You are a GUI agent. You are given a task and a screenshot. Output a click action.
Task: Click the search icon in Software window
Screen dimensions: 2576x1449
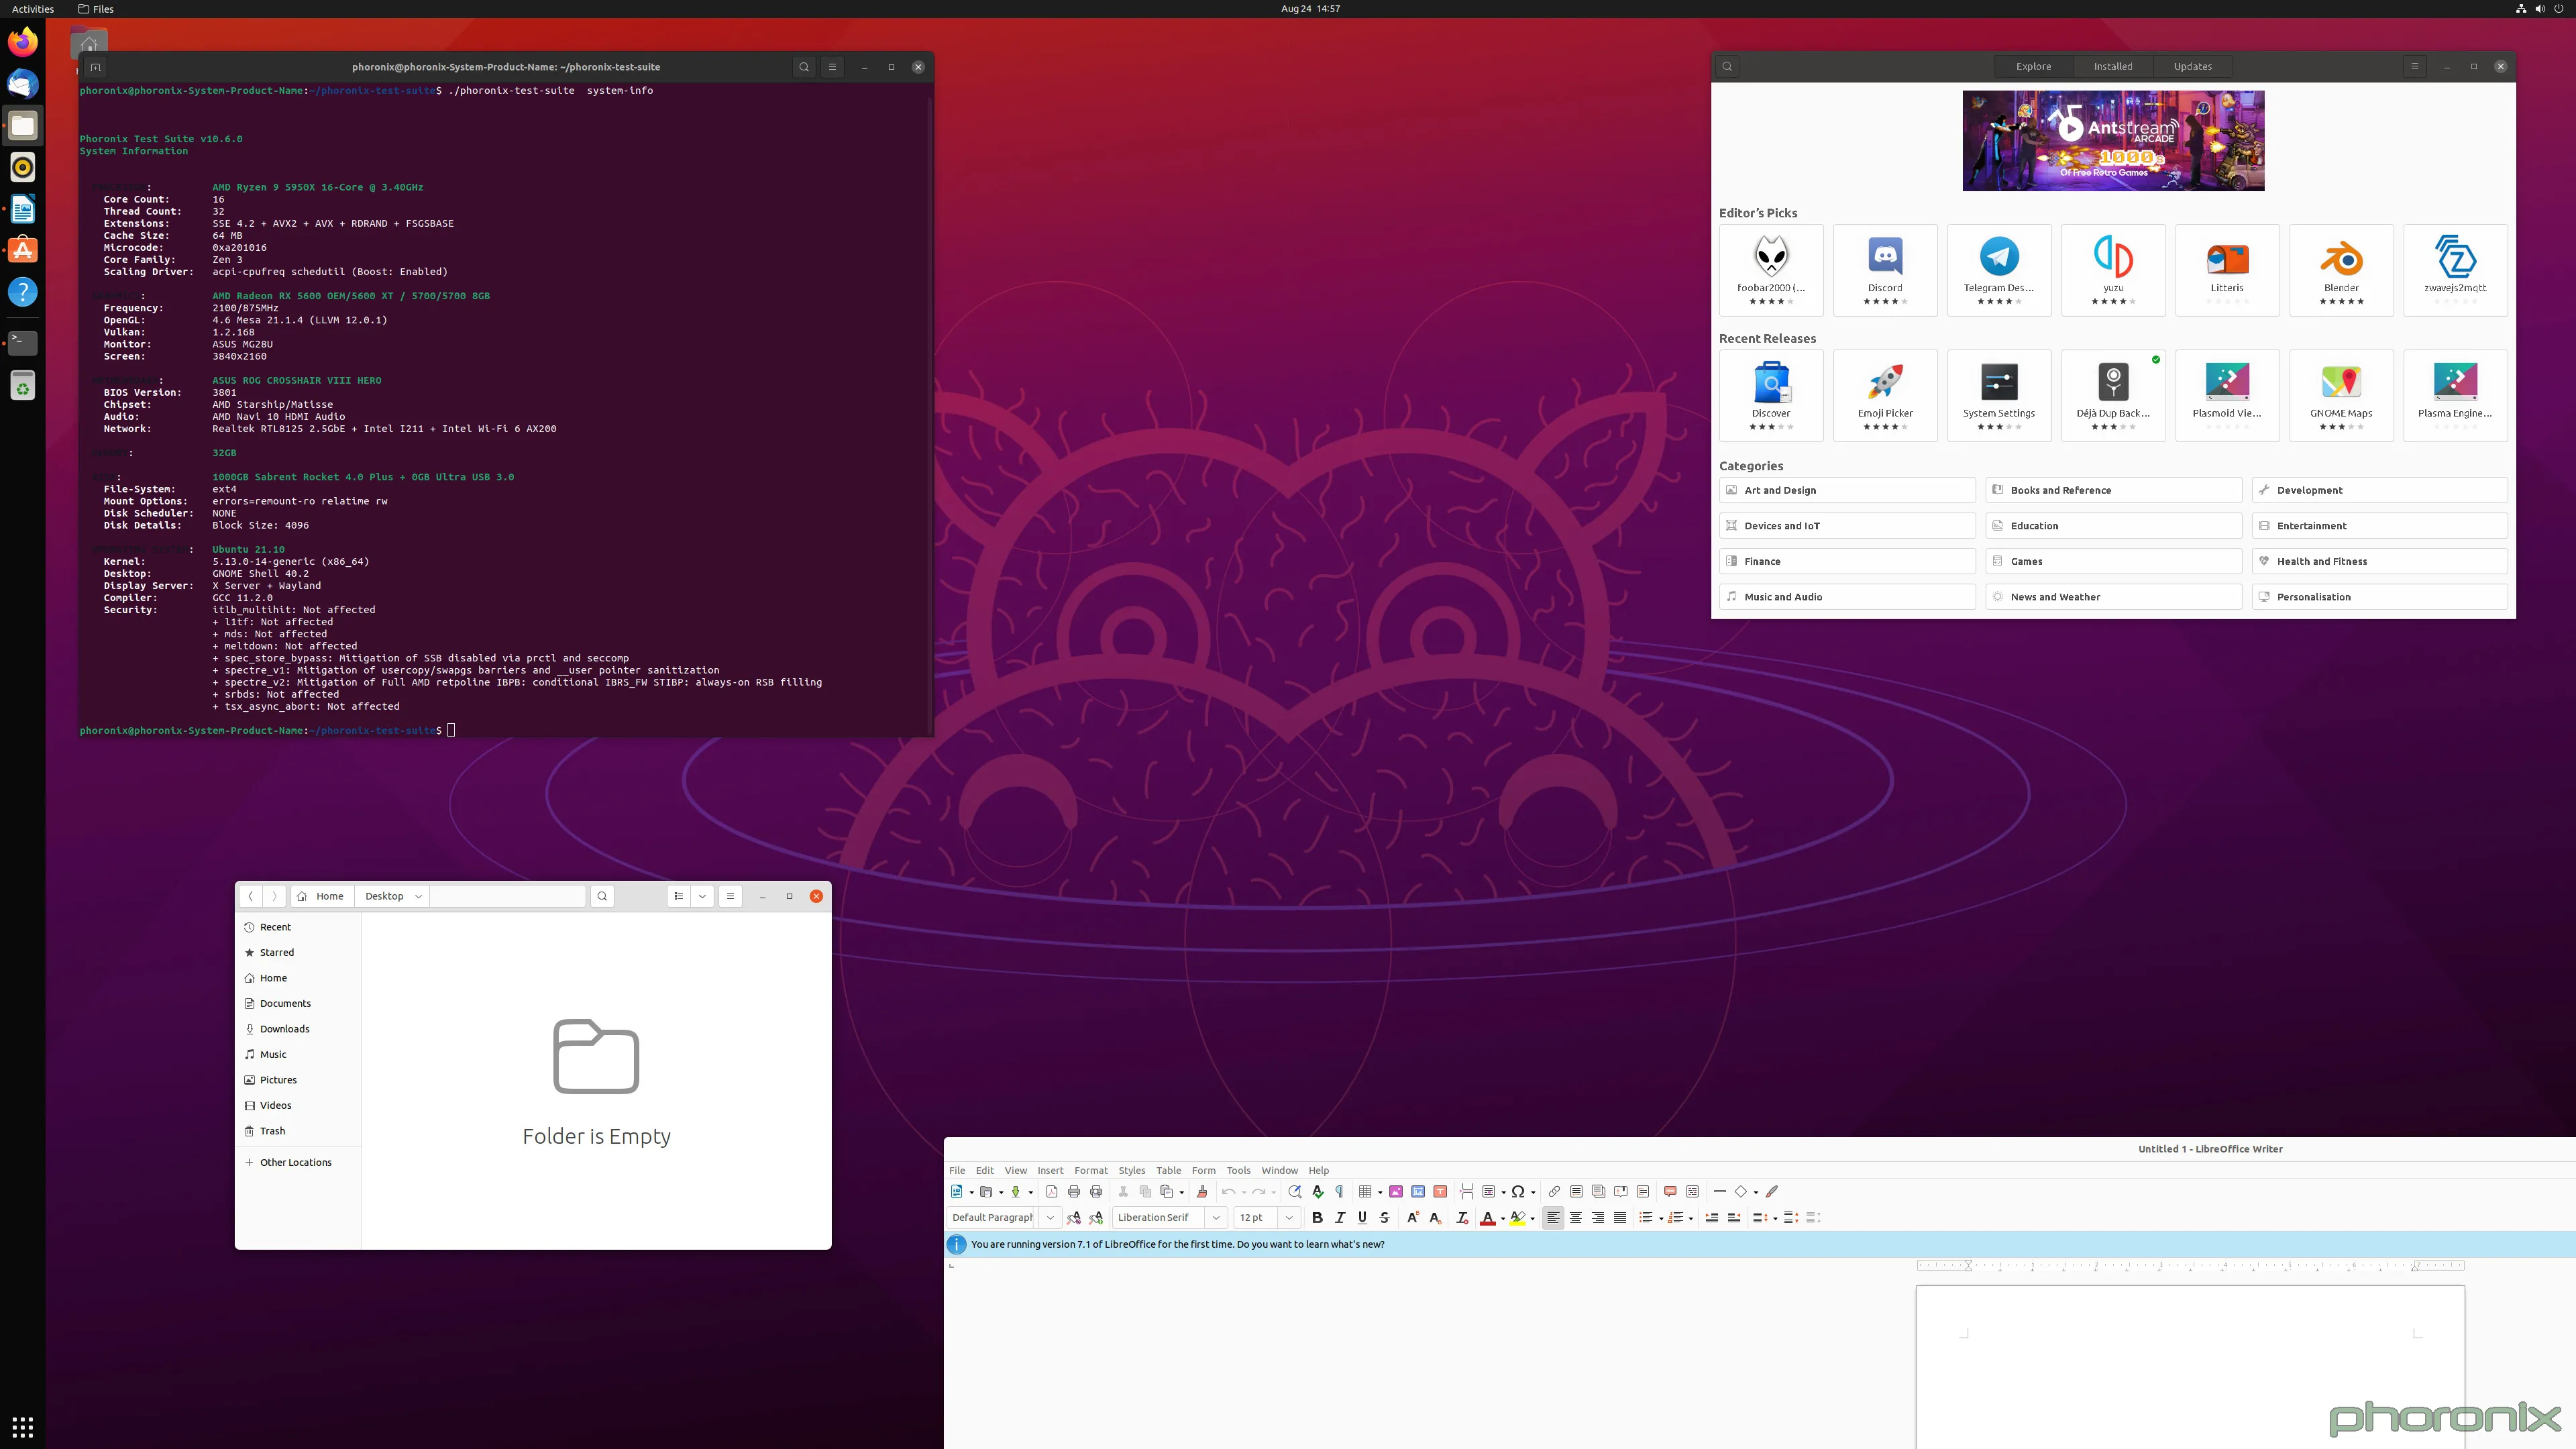coord(1727,67)
